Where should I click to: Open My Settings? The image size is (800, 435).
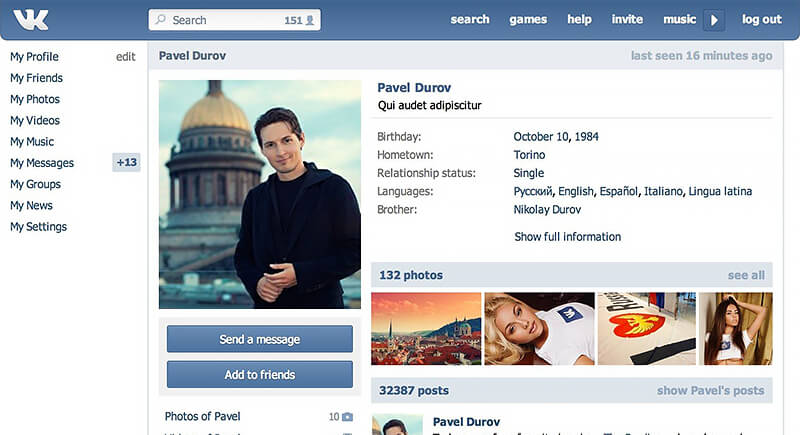click(x=38, y=227)
